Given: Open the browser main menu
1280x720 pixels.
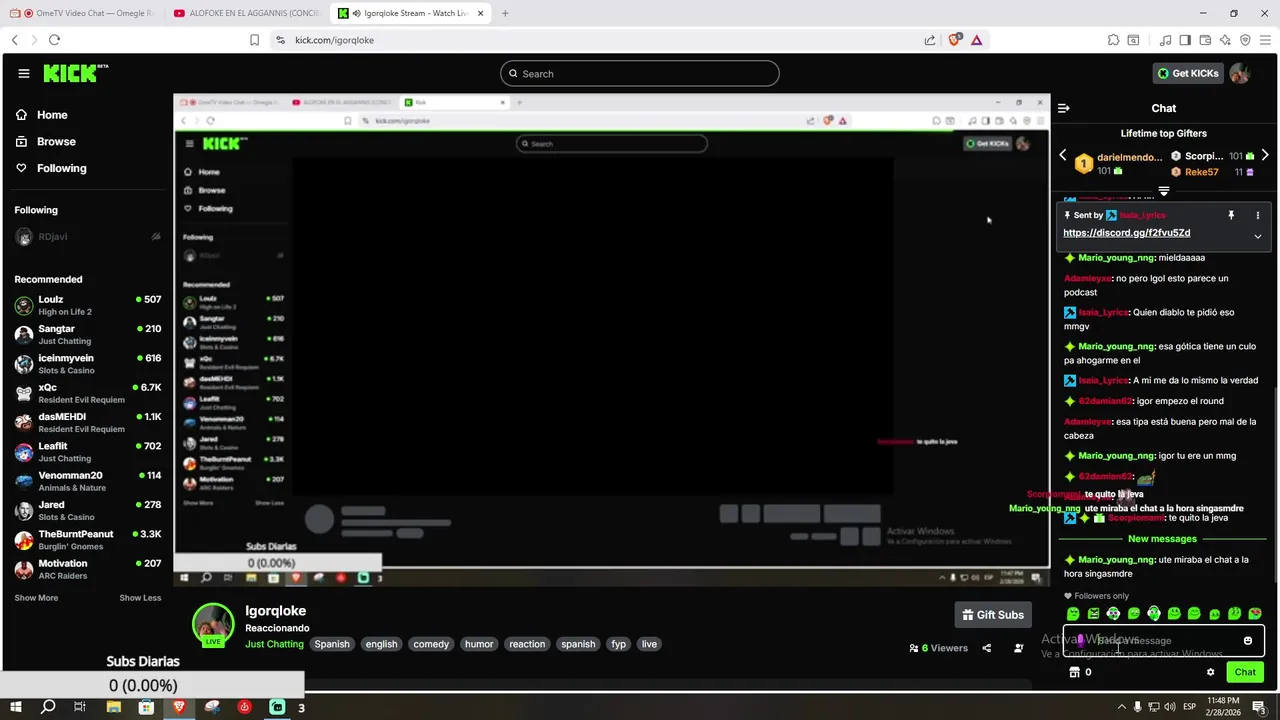Looking at the screenshot, I should click(x=1265, y=40).
